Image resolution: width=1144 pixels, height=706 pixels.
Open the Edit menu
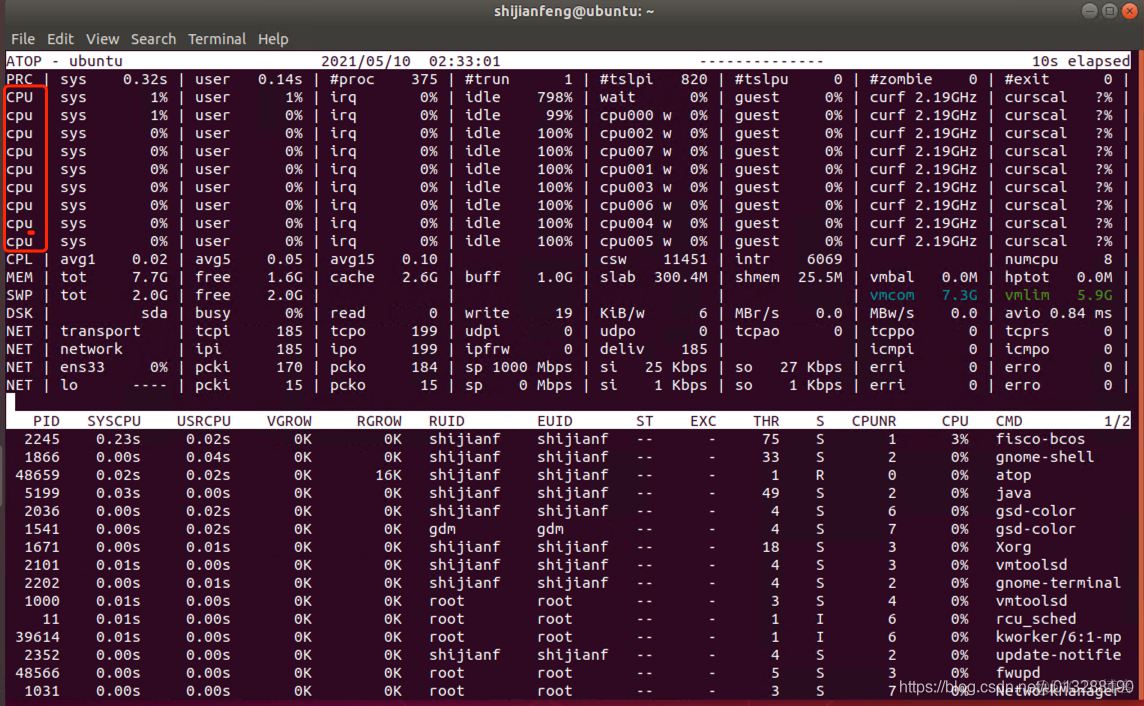coord(60,39)
